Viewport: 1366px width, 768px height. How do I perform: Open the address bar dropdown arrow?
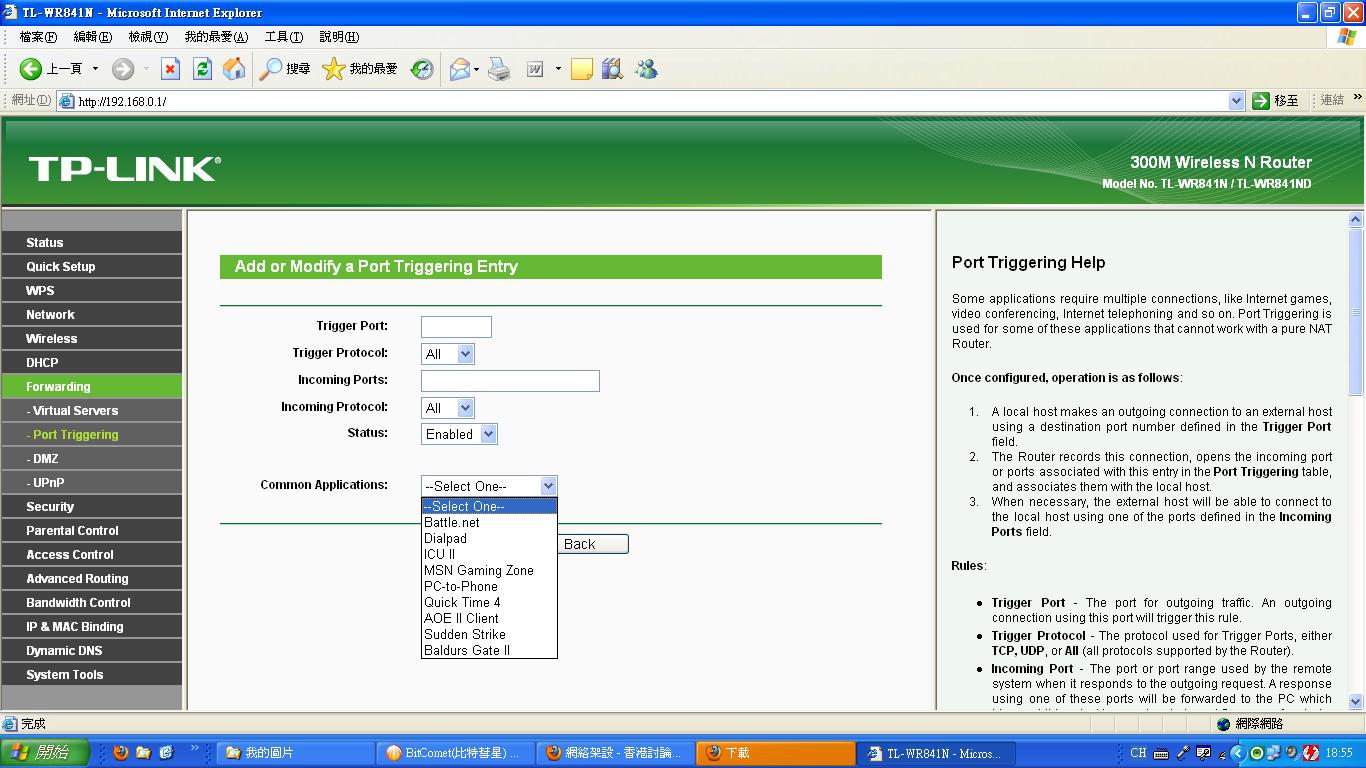point(1236,100)
